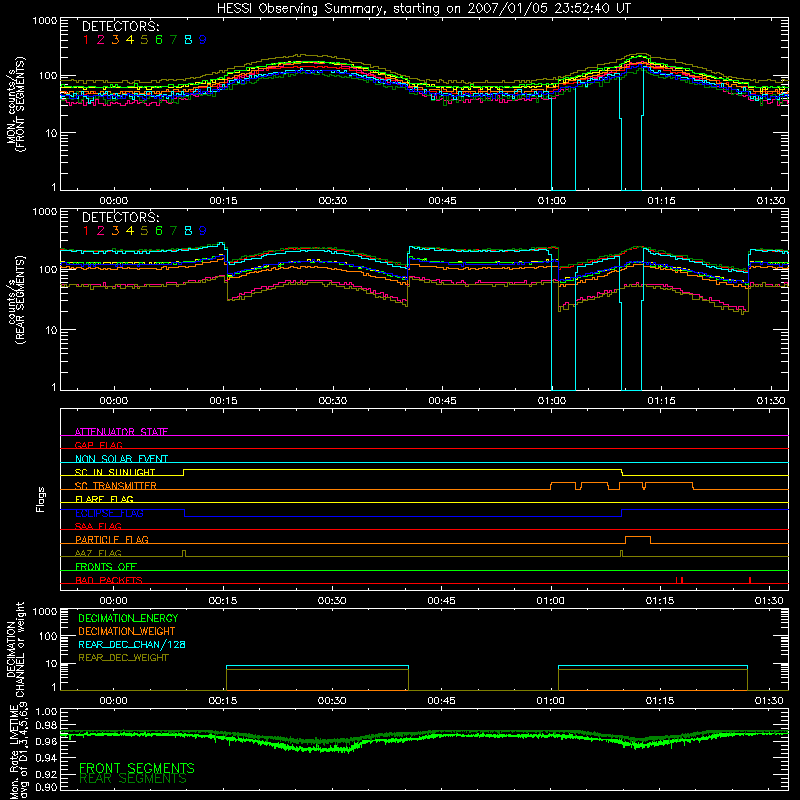Select the SC_TRANSMITTER flag label
The width and height of the screenshot is (800, 800).
[x=116, y=486]
